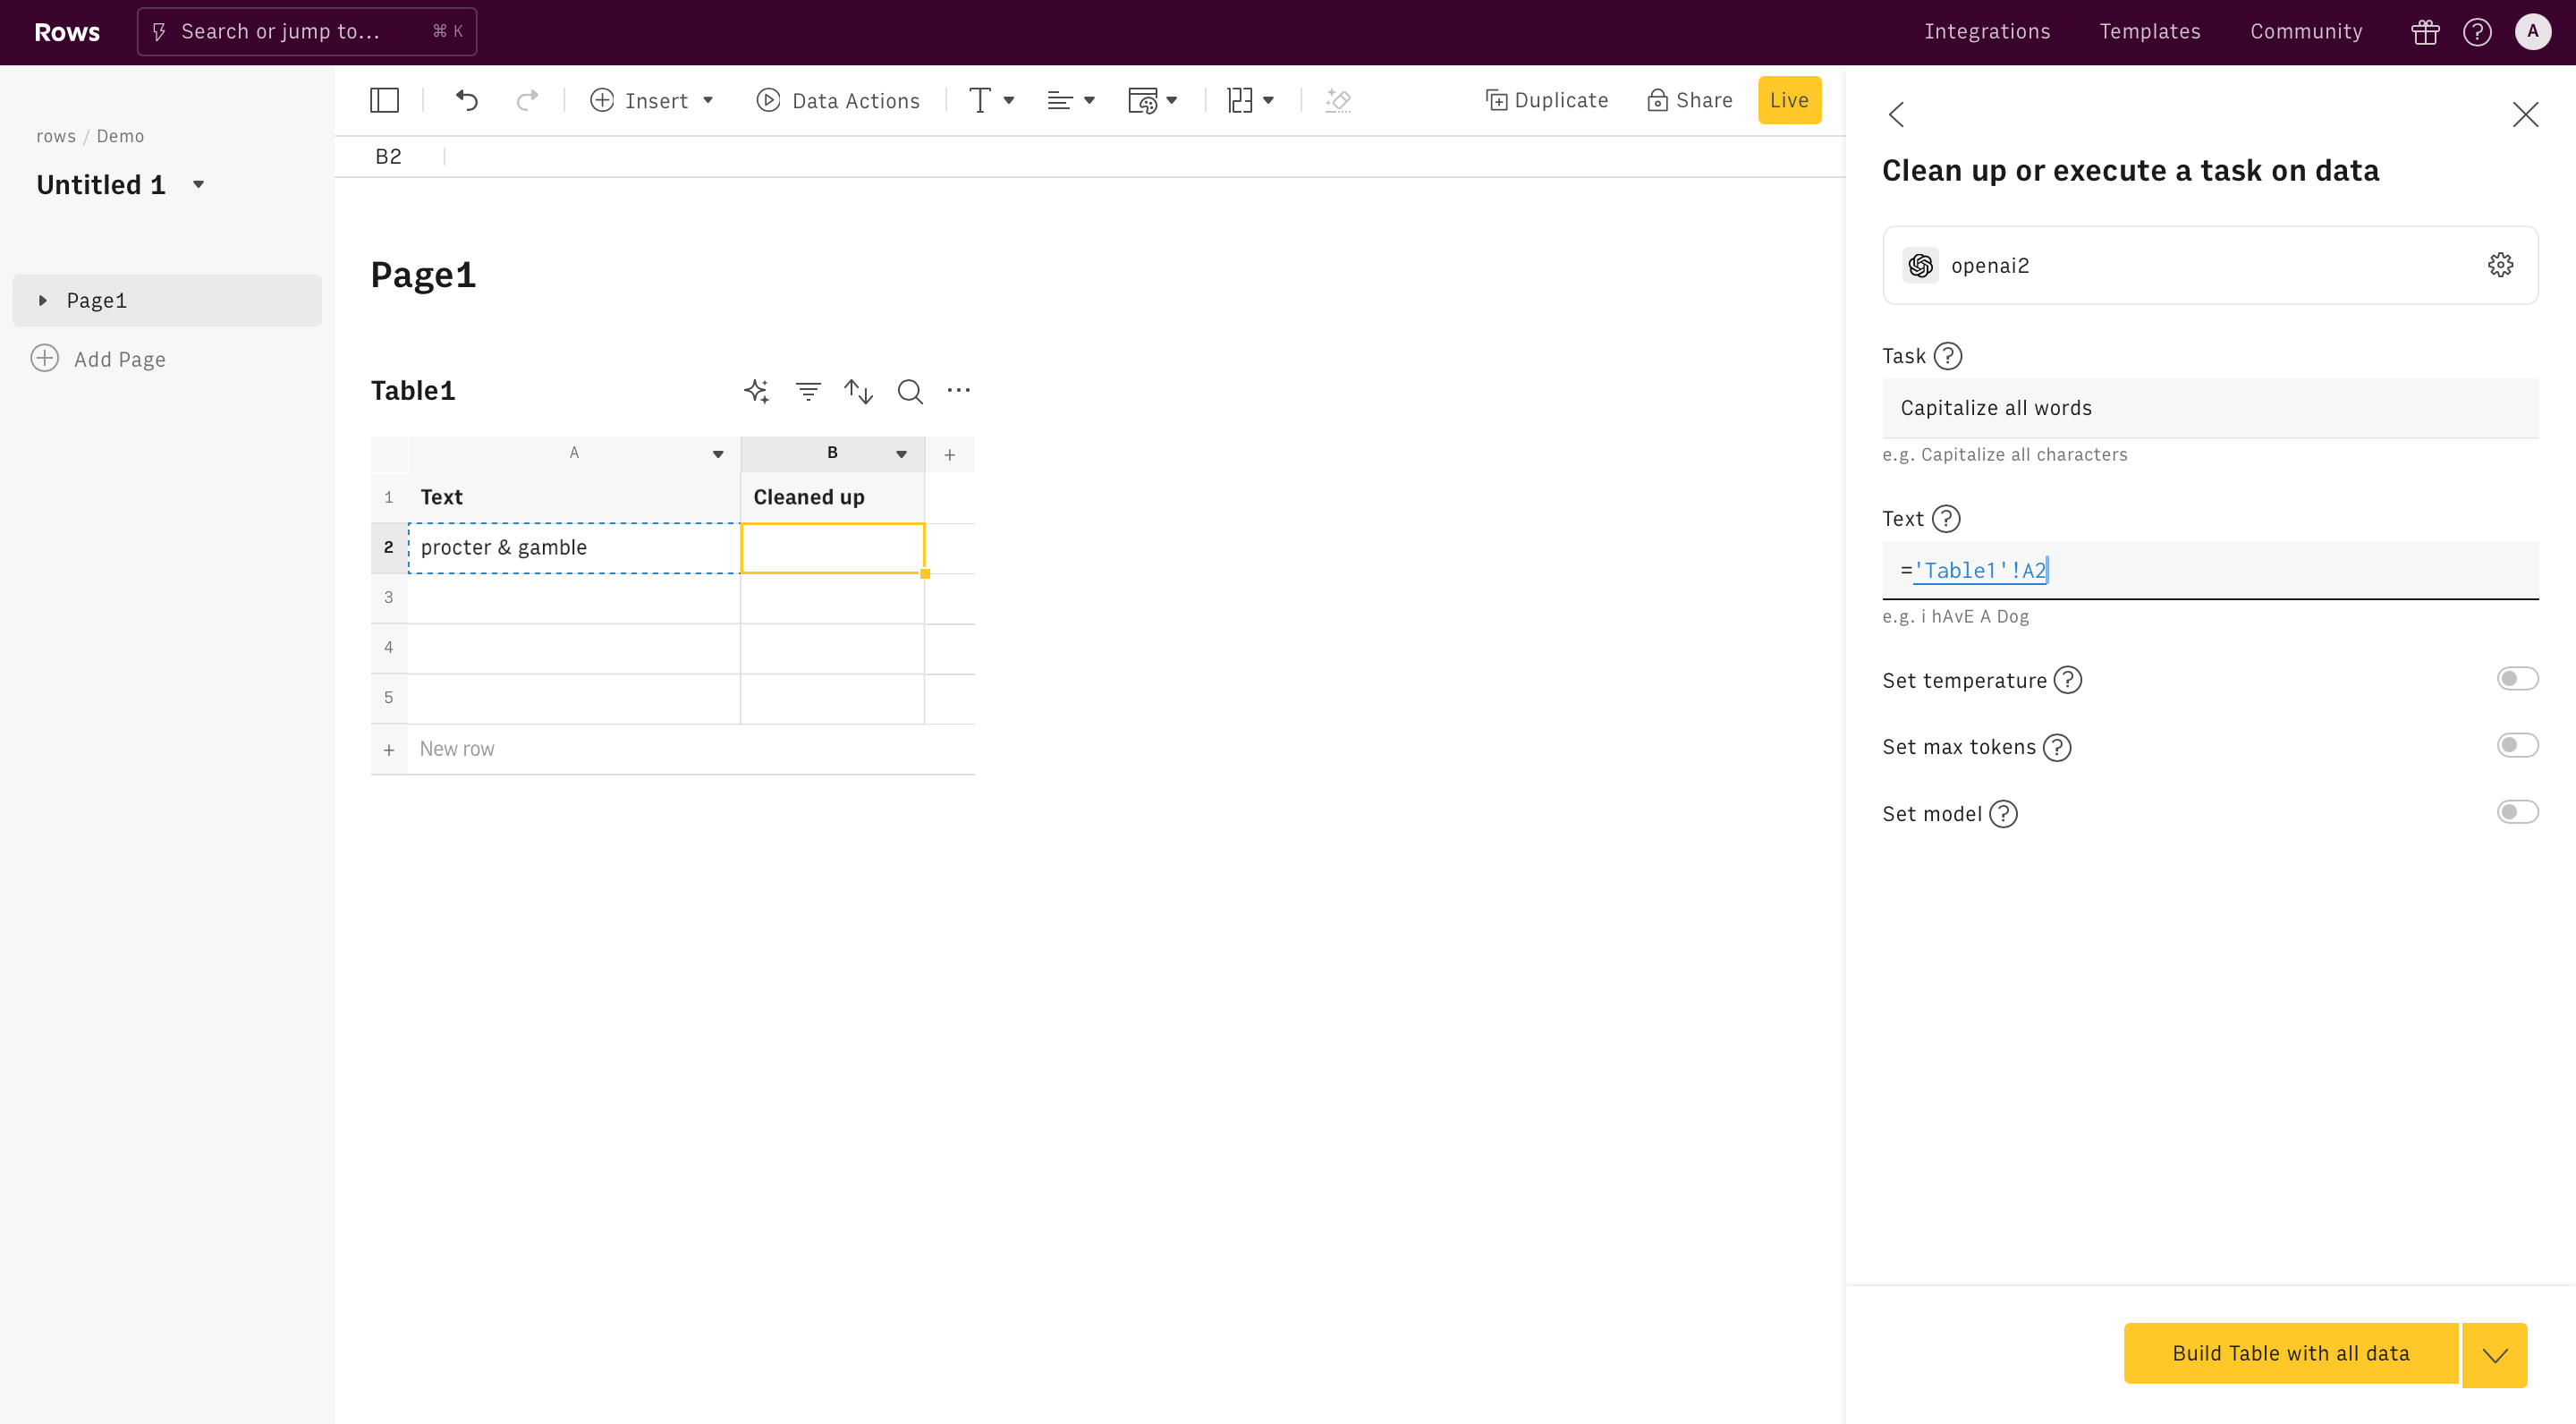
Task: Click the Task description input field
Action: 2211,407
